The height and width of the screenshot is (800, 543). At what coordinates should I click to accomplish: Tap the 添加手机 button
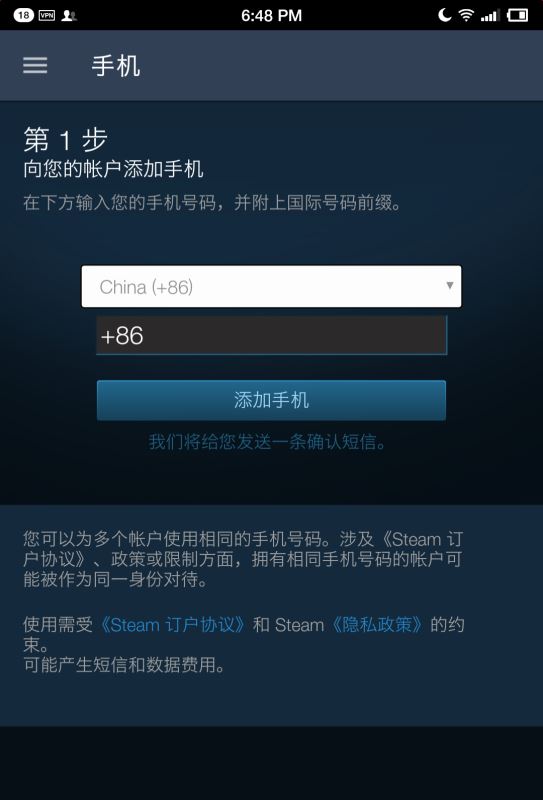[272, 400]
